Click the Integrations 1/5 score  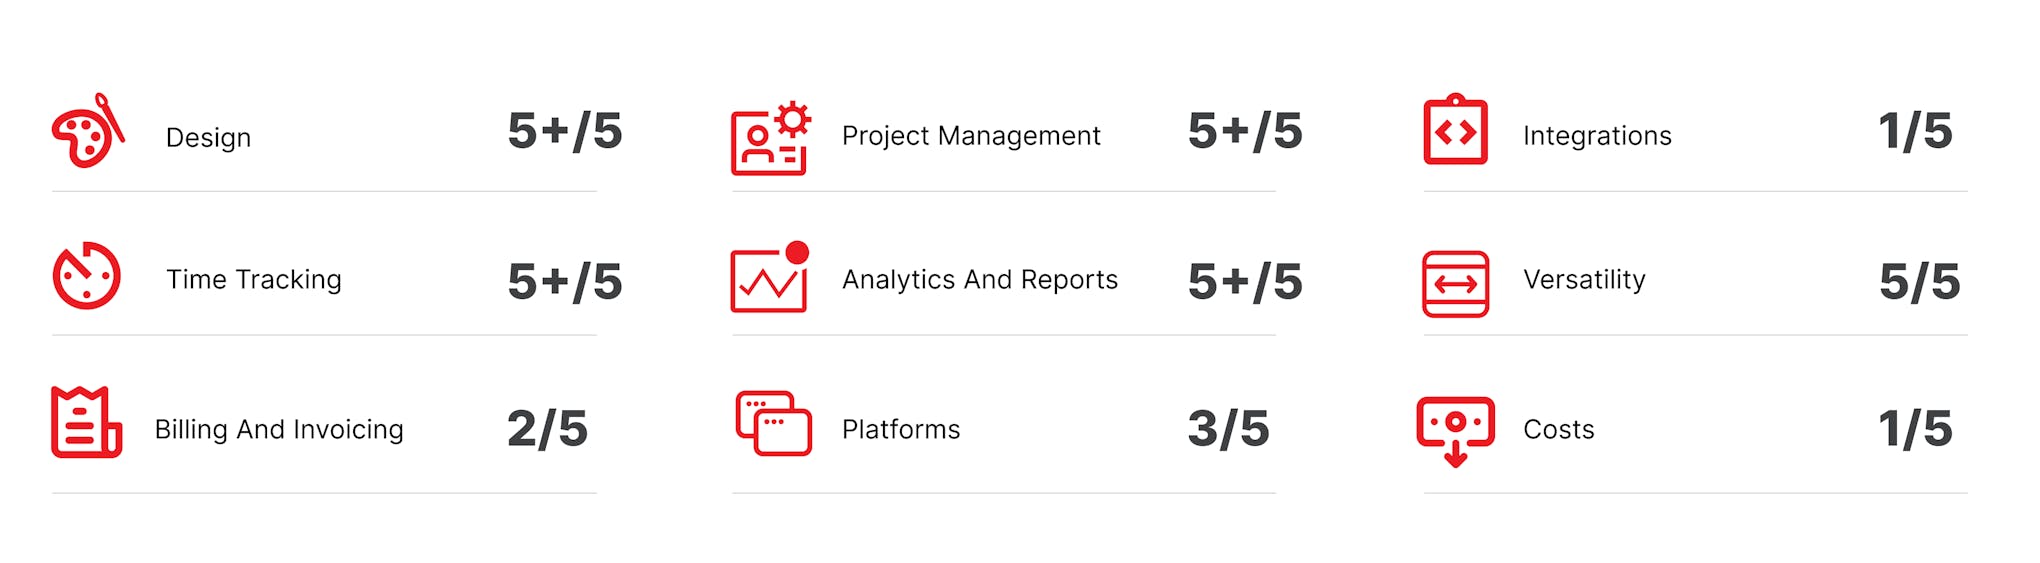pyautogui.click(x=1915, y=131)
